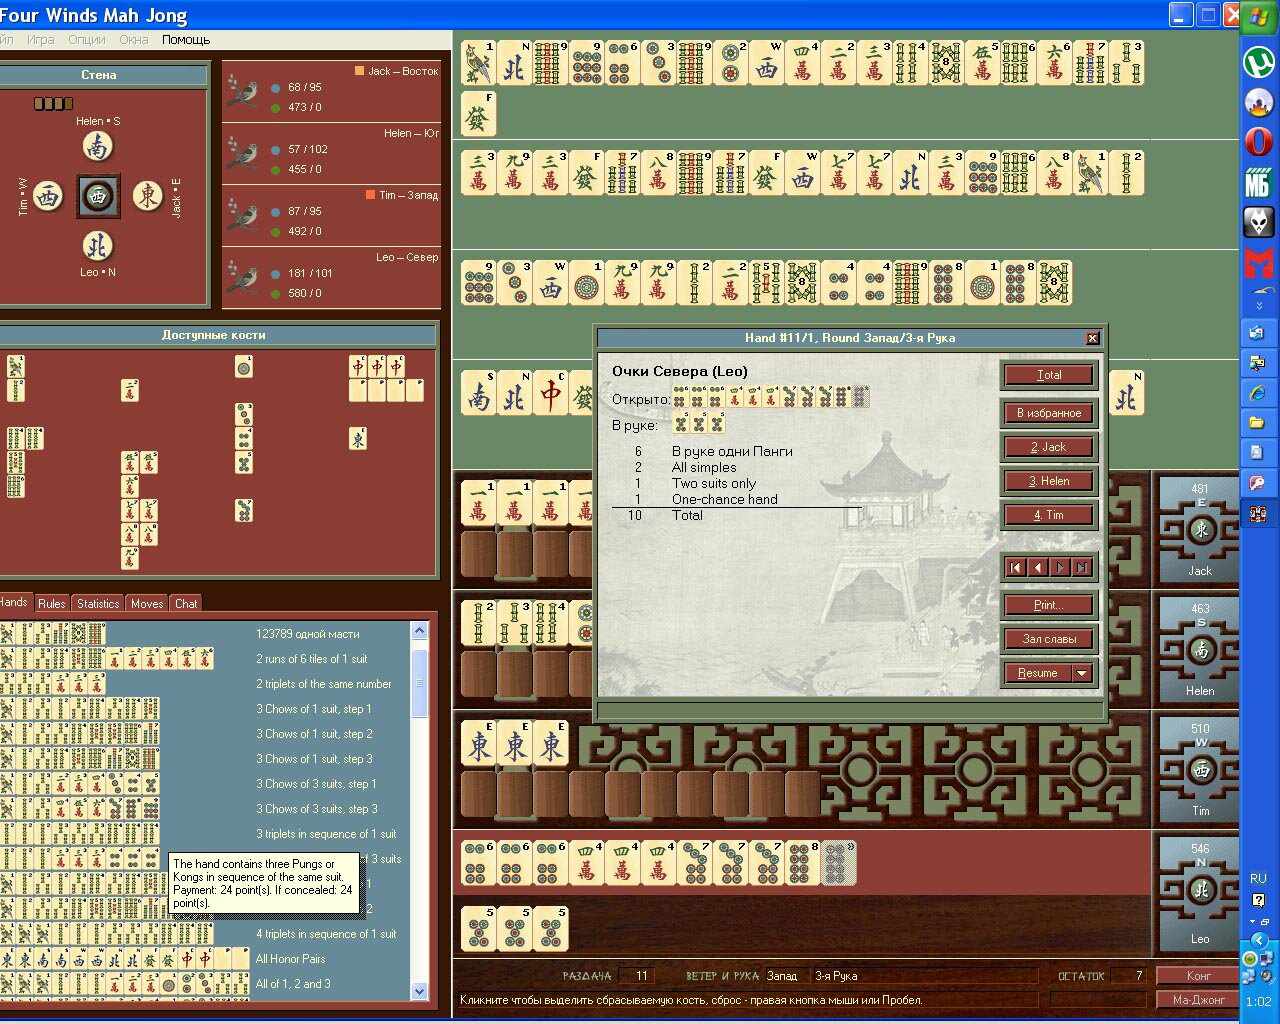Switch to the Hands tab
Screen dimensions: 1280x1024
(14, 602)
